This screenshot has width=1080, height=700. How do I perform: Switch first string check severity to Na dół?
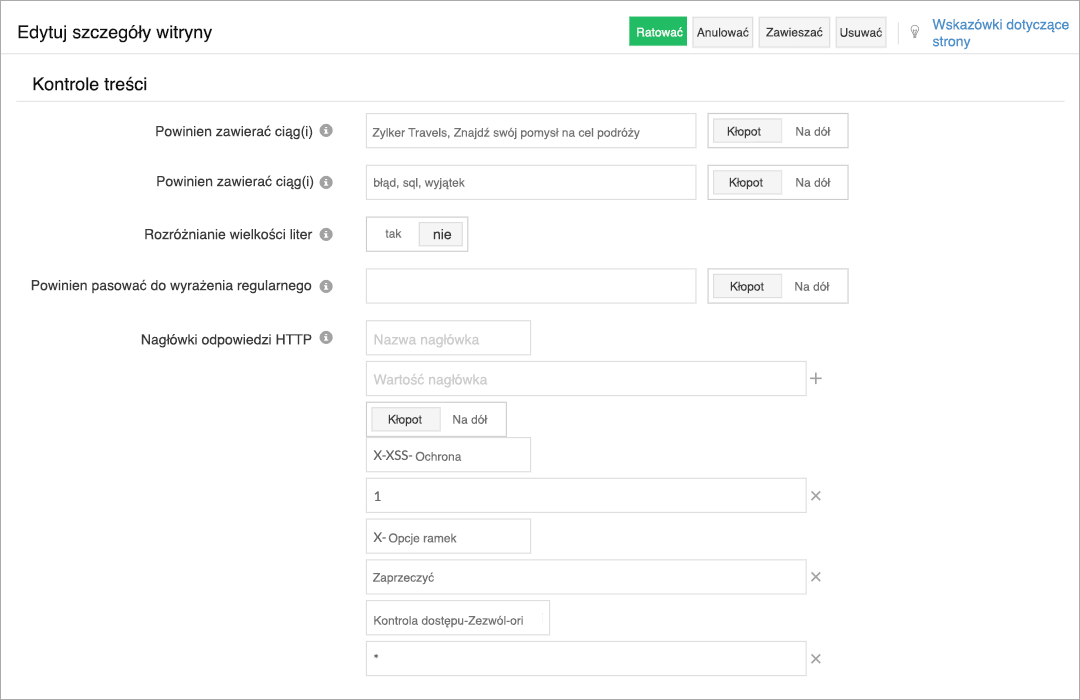[815, 130]
